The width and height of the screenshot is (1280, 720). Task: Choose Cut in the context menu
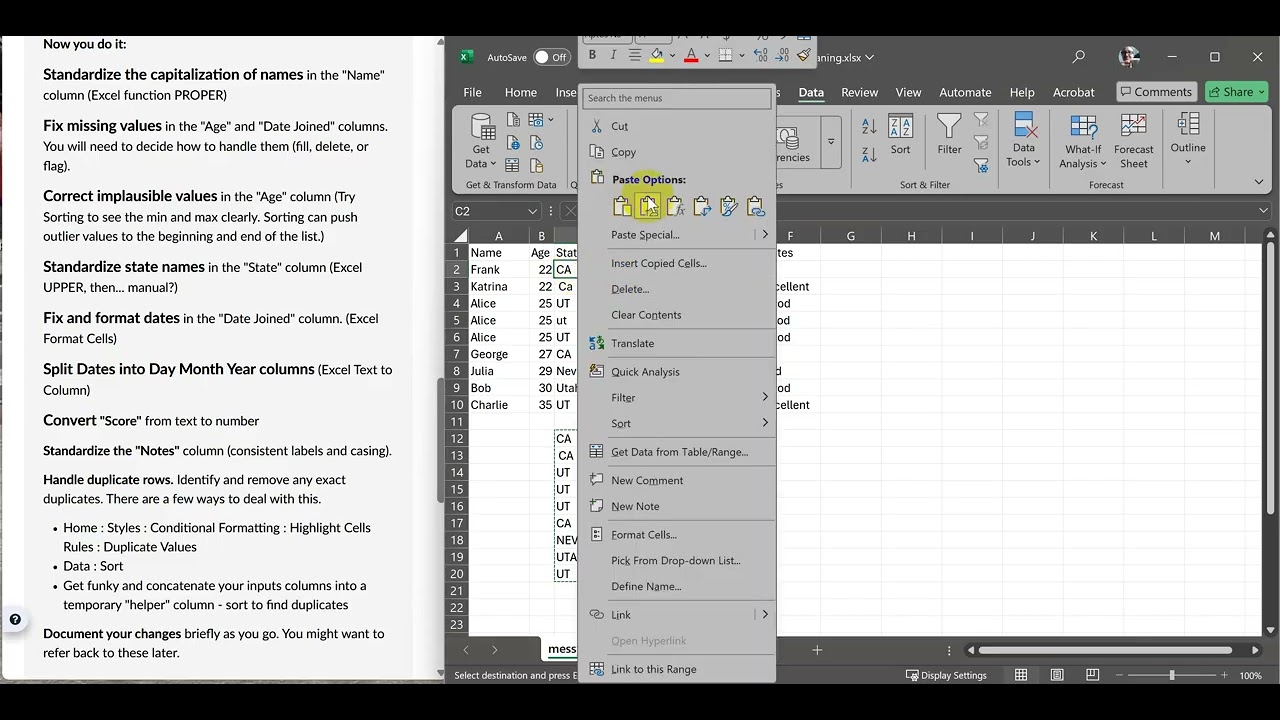click(x=677, y=126)
